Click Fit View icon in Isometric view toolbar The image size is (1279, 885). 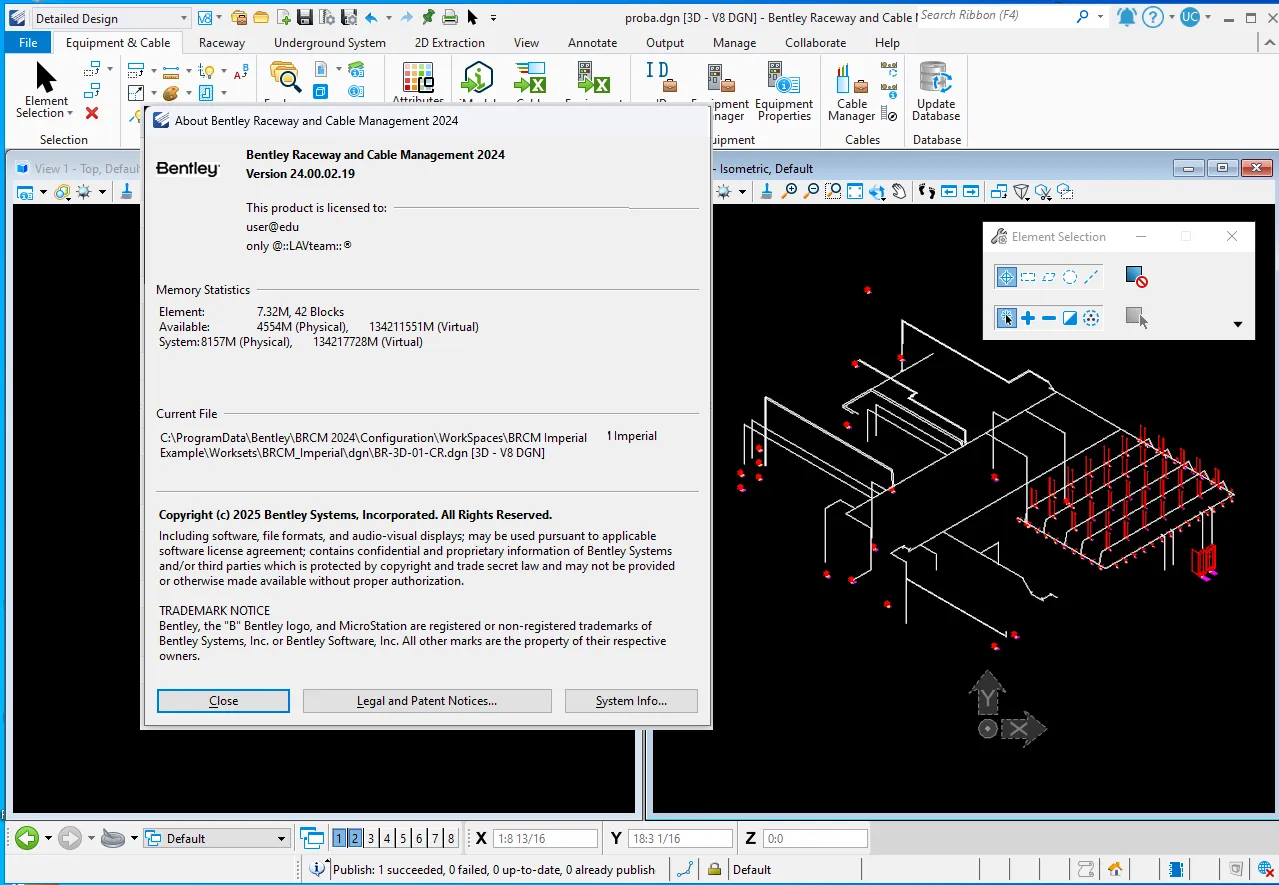click(855, 191)
